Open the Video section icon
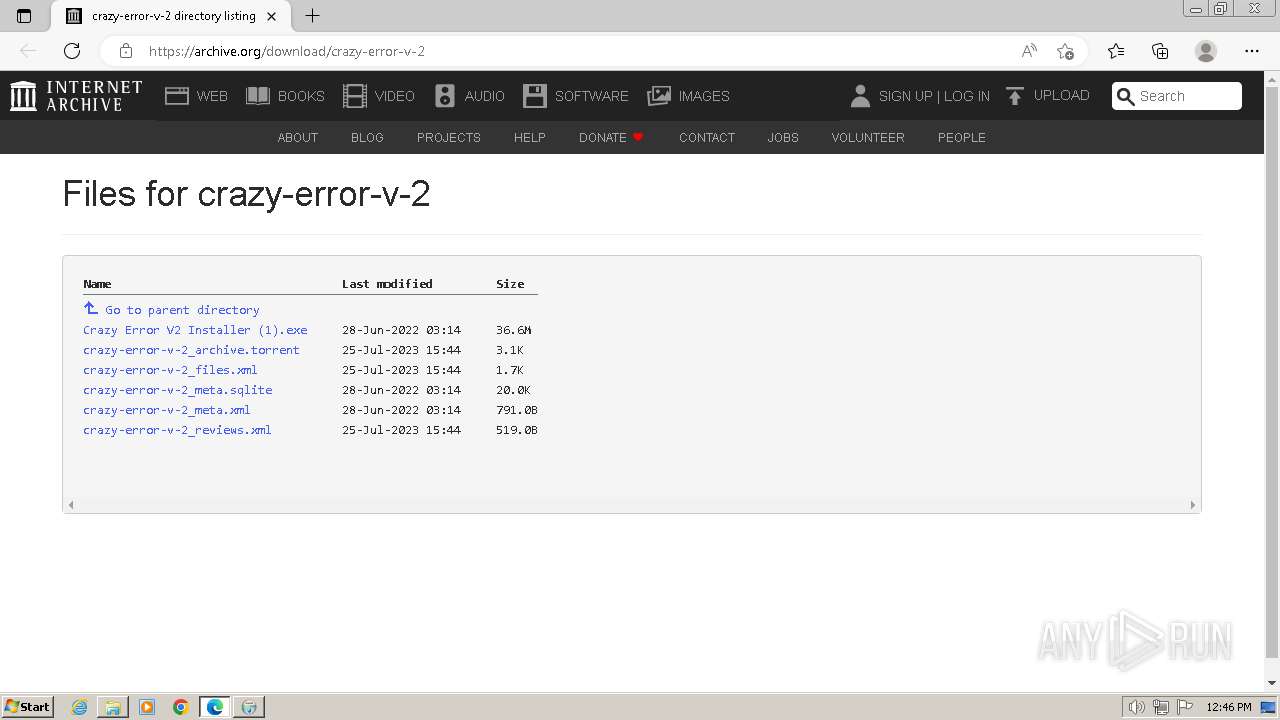The width and height of the screenshot is (1280, 720). click(355, 96)
